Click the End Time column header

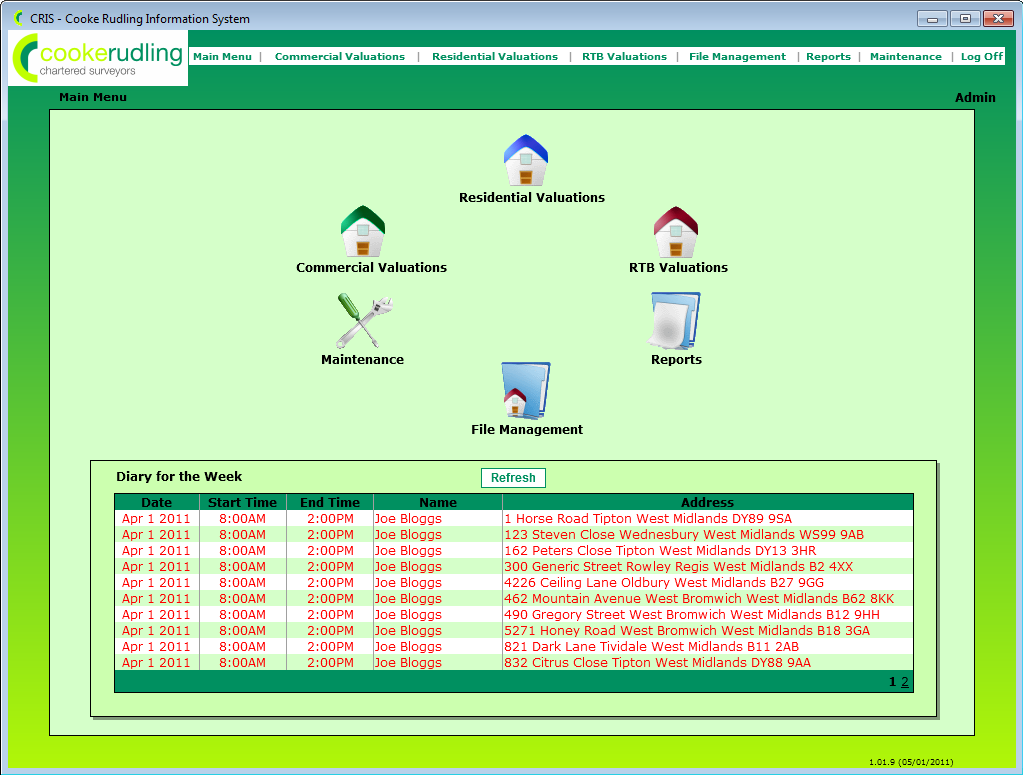pyautogui.click(x=330, y=502)
